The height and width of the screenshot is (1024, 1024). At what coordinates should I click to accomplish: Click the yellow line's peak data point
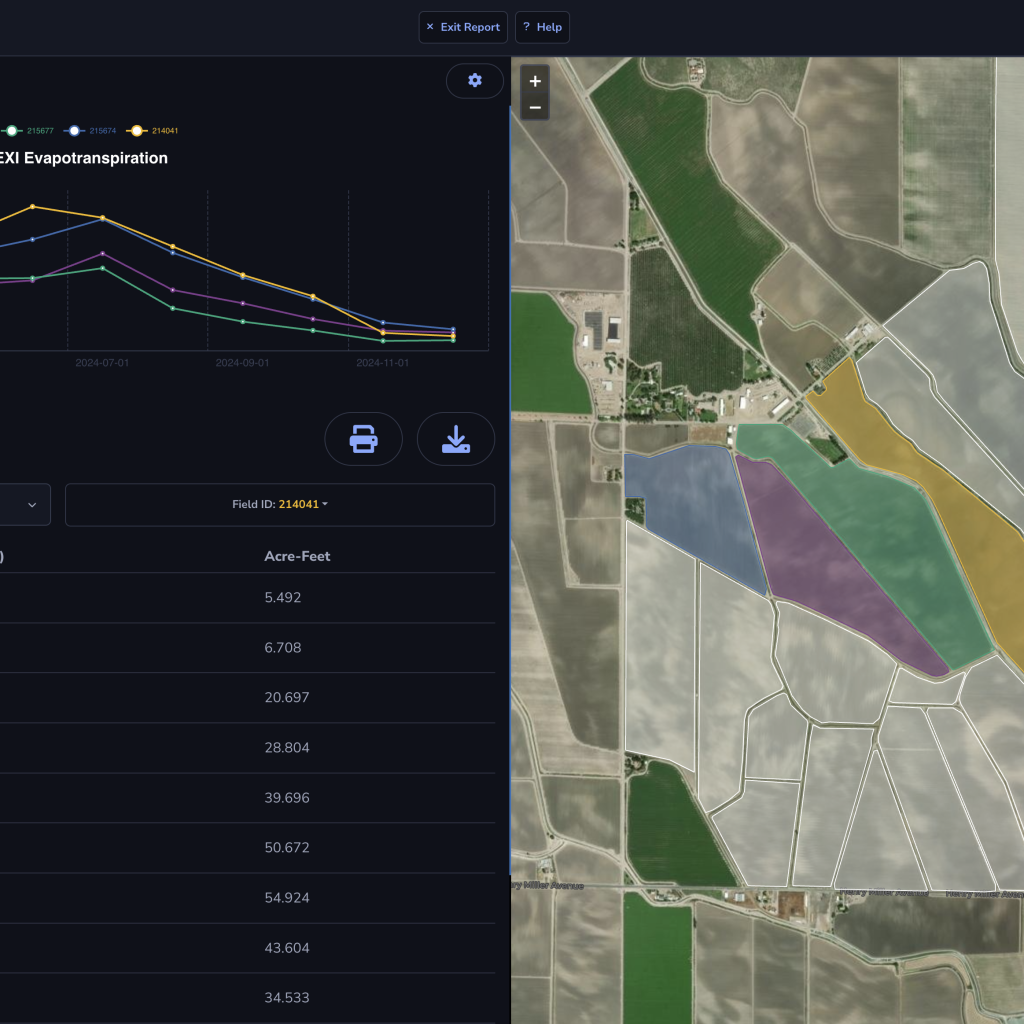tap(33, 206)
